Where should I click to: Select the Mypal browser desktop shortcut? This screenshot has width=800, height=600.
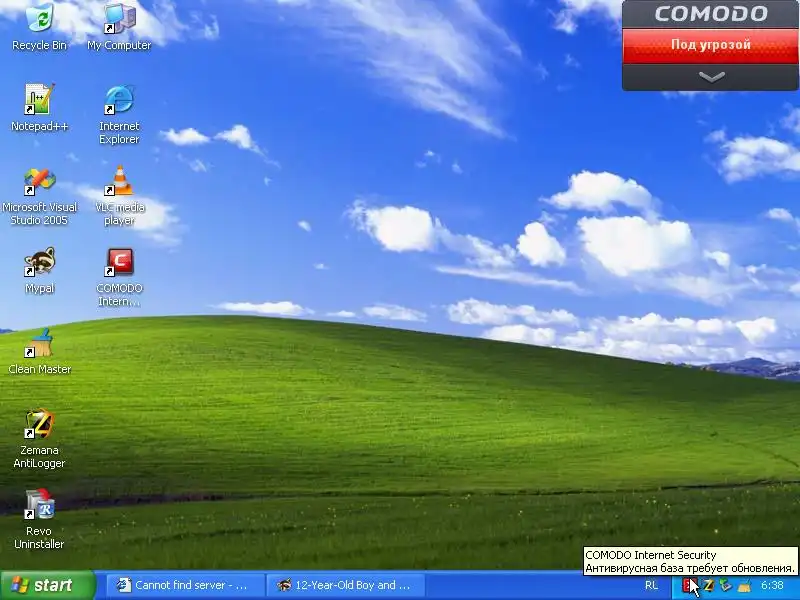[x=39, y=270]
